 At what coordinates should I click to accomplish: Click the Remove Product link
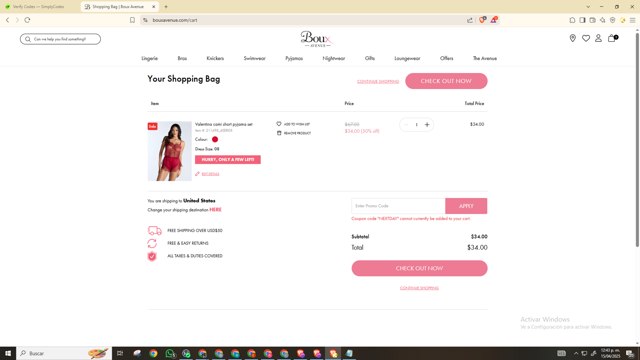[297, 133]
